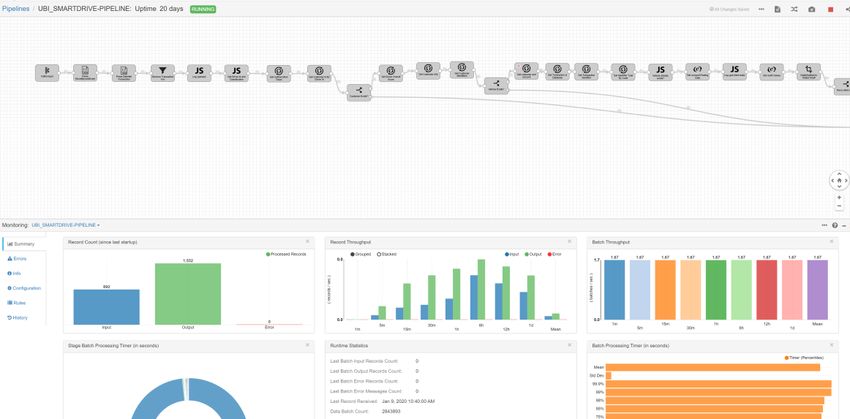This screenshot has height=419, width=850.
Task: Open the History tab
Action: click(17, 317)
